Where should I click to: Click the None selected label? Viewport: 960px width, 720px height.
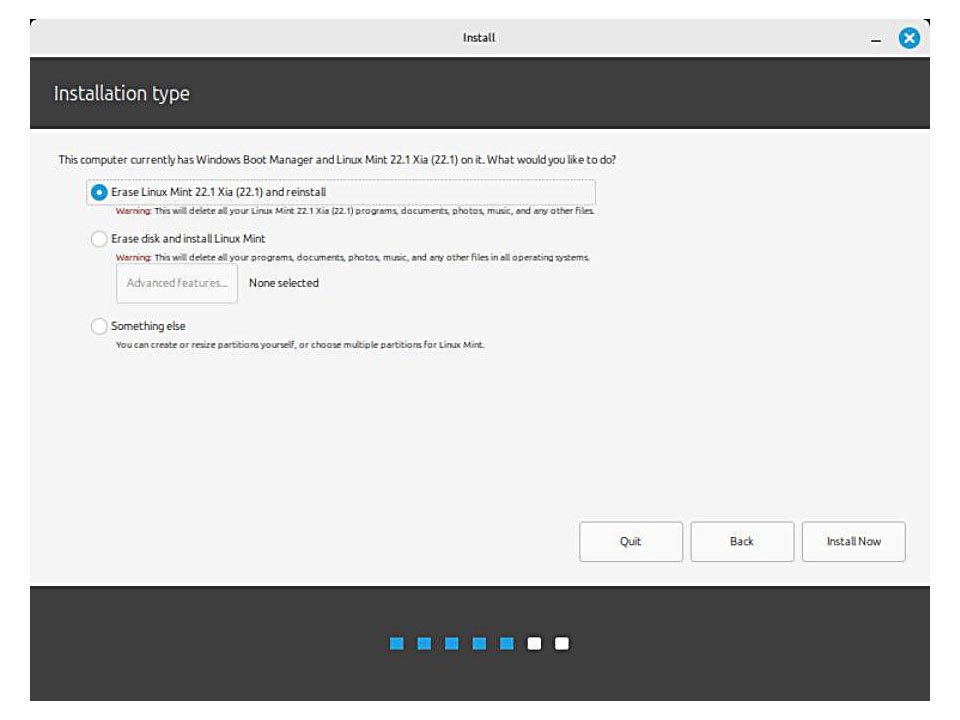283,283
